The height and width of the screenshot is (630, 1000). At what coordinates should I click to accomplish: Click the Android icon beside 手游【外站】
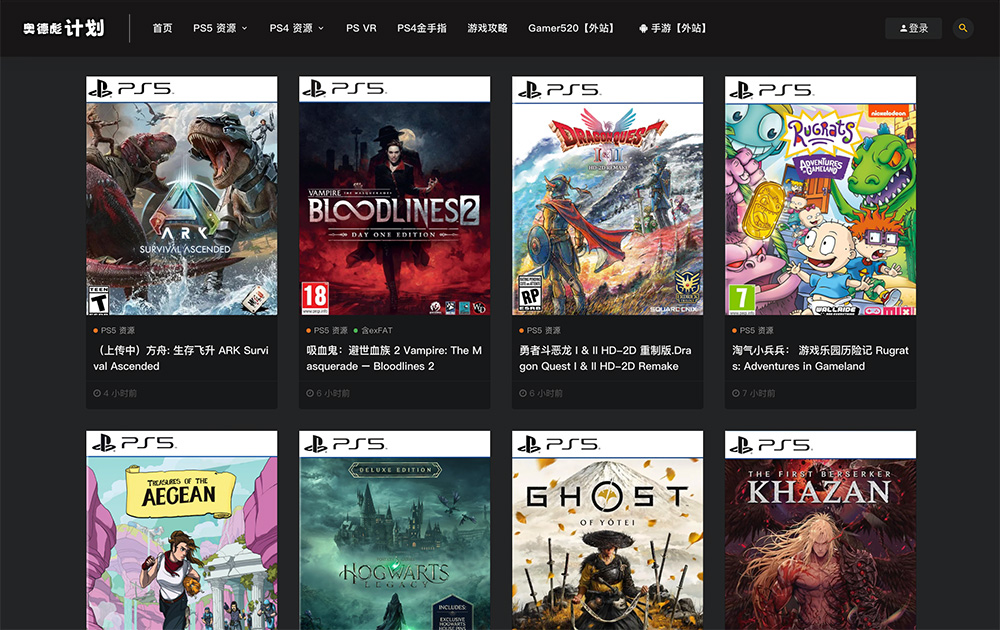(x=642, y=28)
